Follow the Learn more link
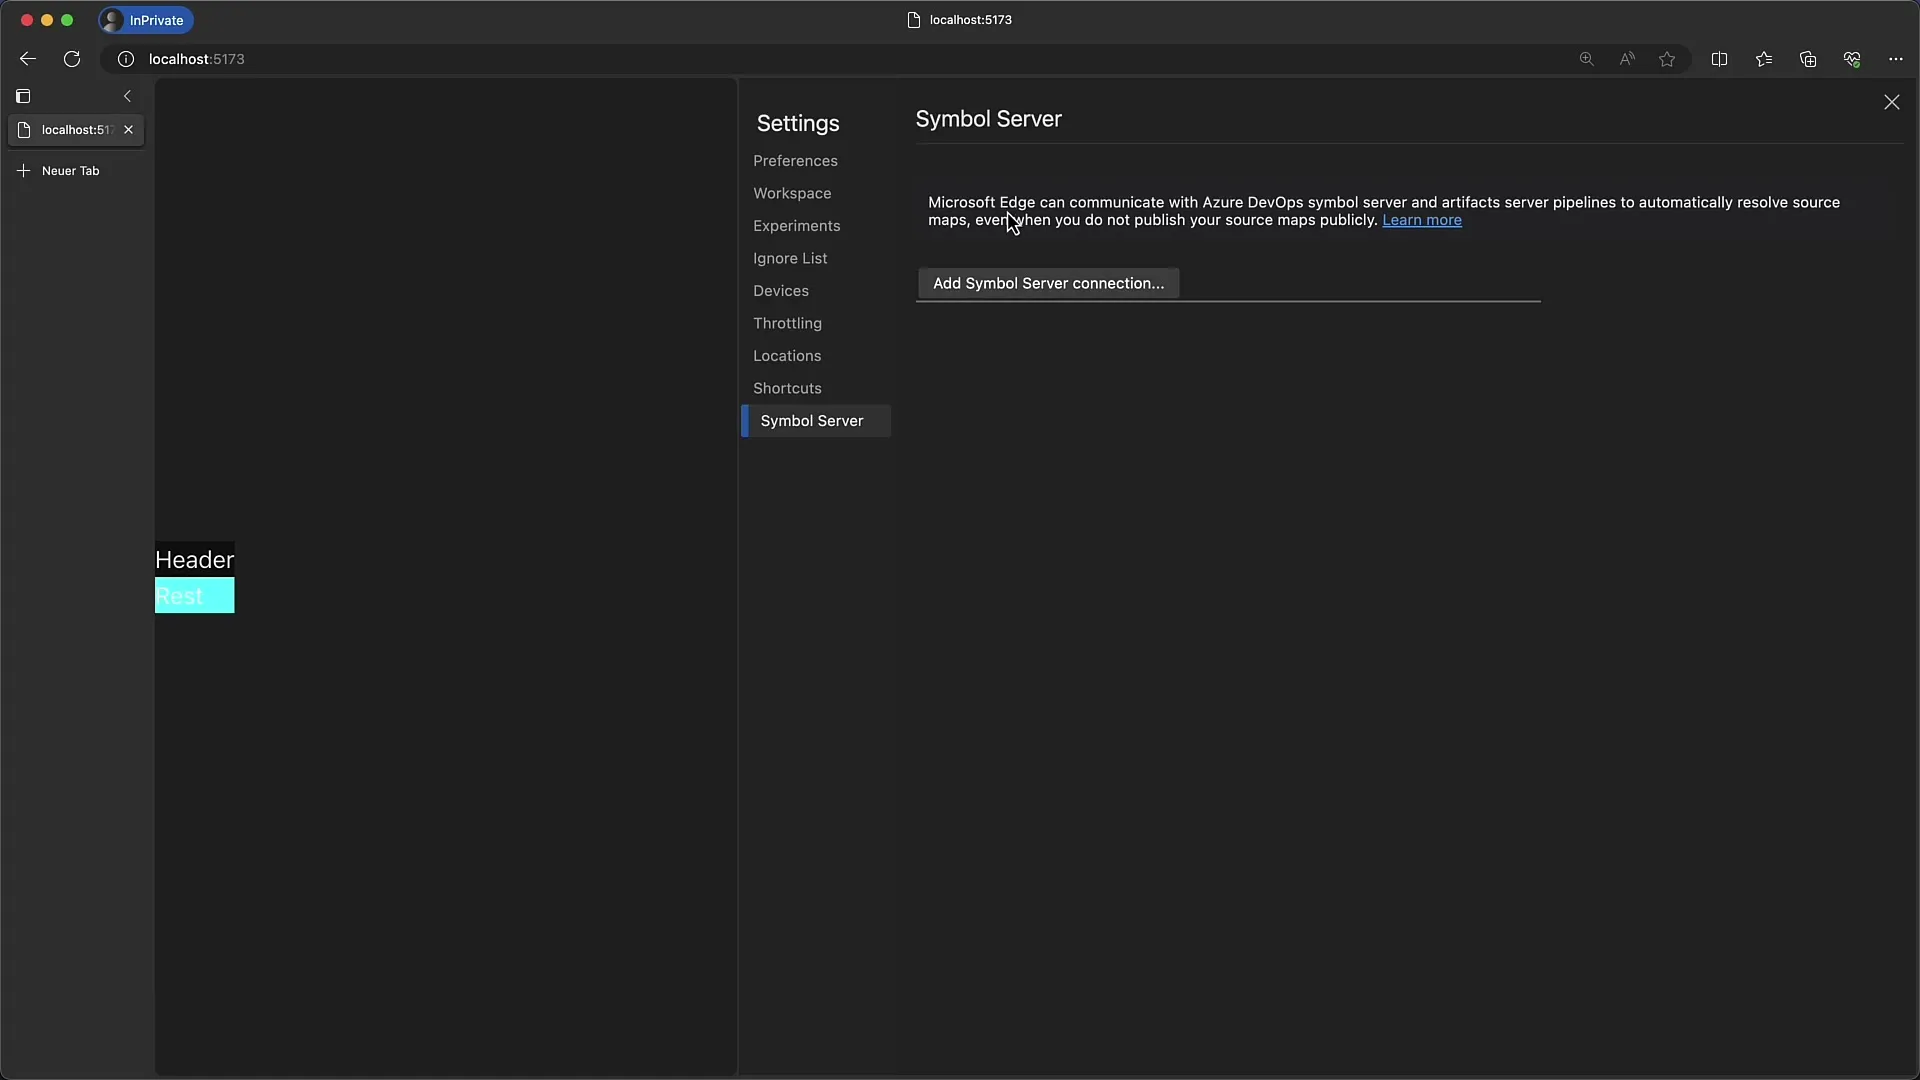1920x1080 pixels. [x=1421, y=220]
